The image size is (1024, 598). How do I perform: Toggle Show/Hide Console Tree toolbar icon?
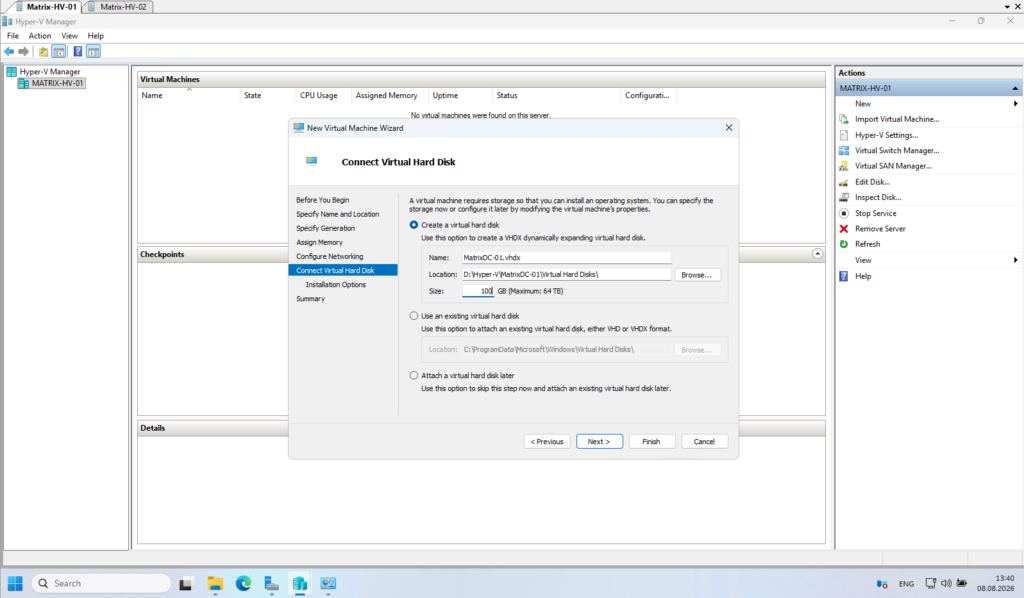[59, 52]
